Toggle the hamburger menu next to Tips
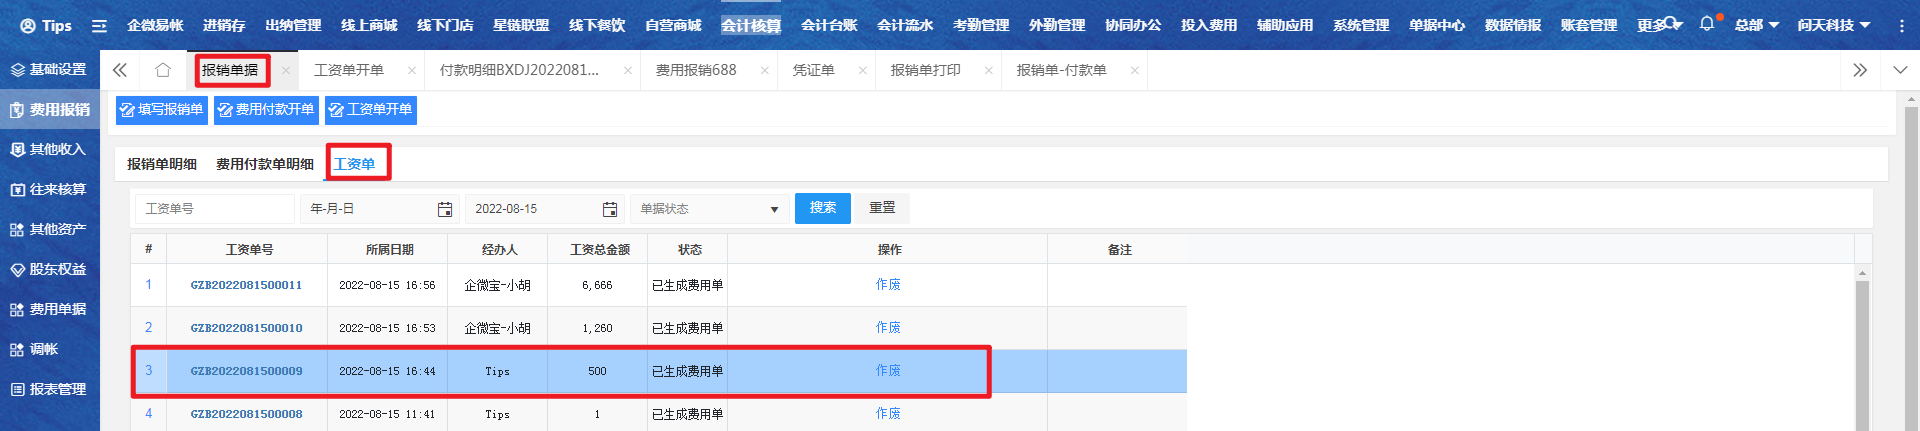 tap(99, 26)
